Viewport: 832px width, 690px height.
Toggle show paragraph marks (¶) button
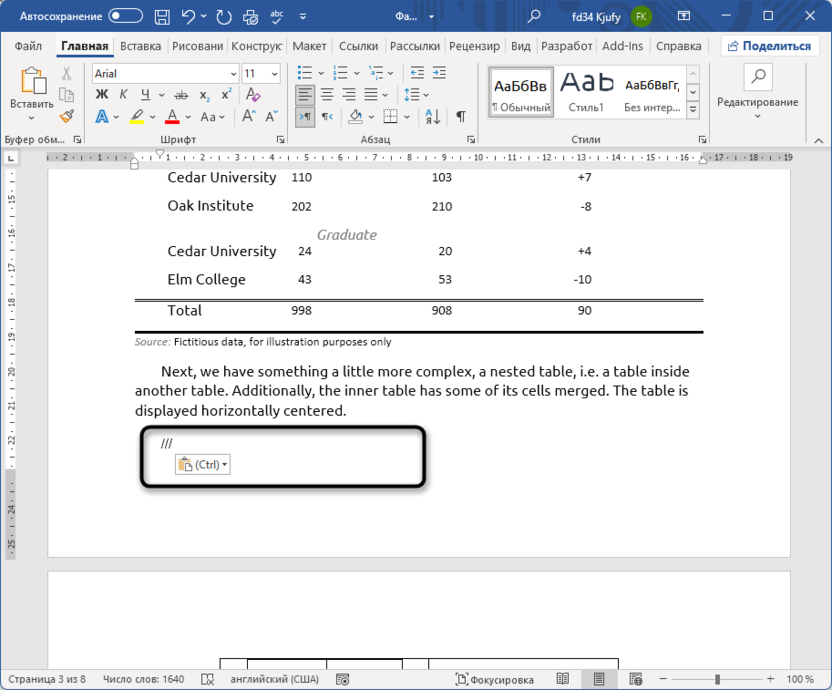[461, 117]
